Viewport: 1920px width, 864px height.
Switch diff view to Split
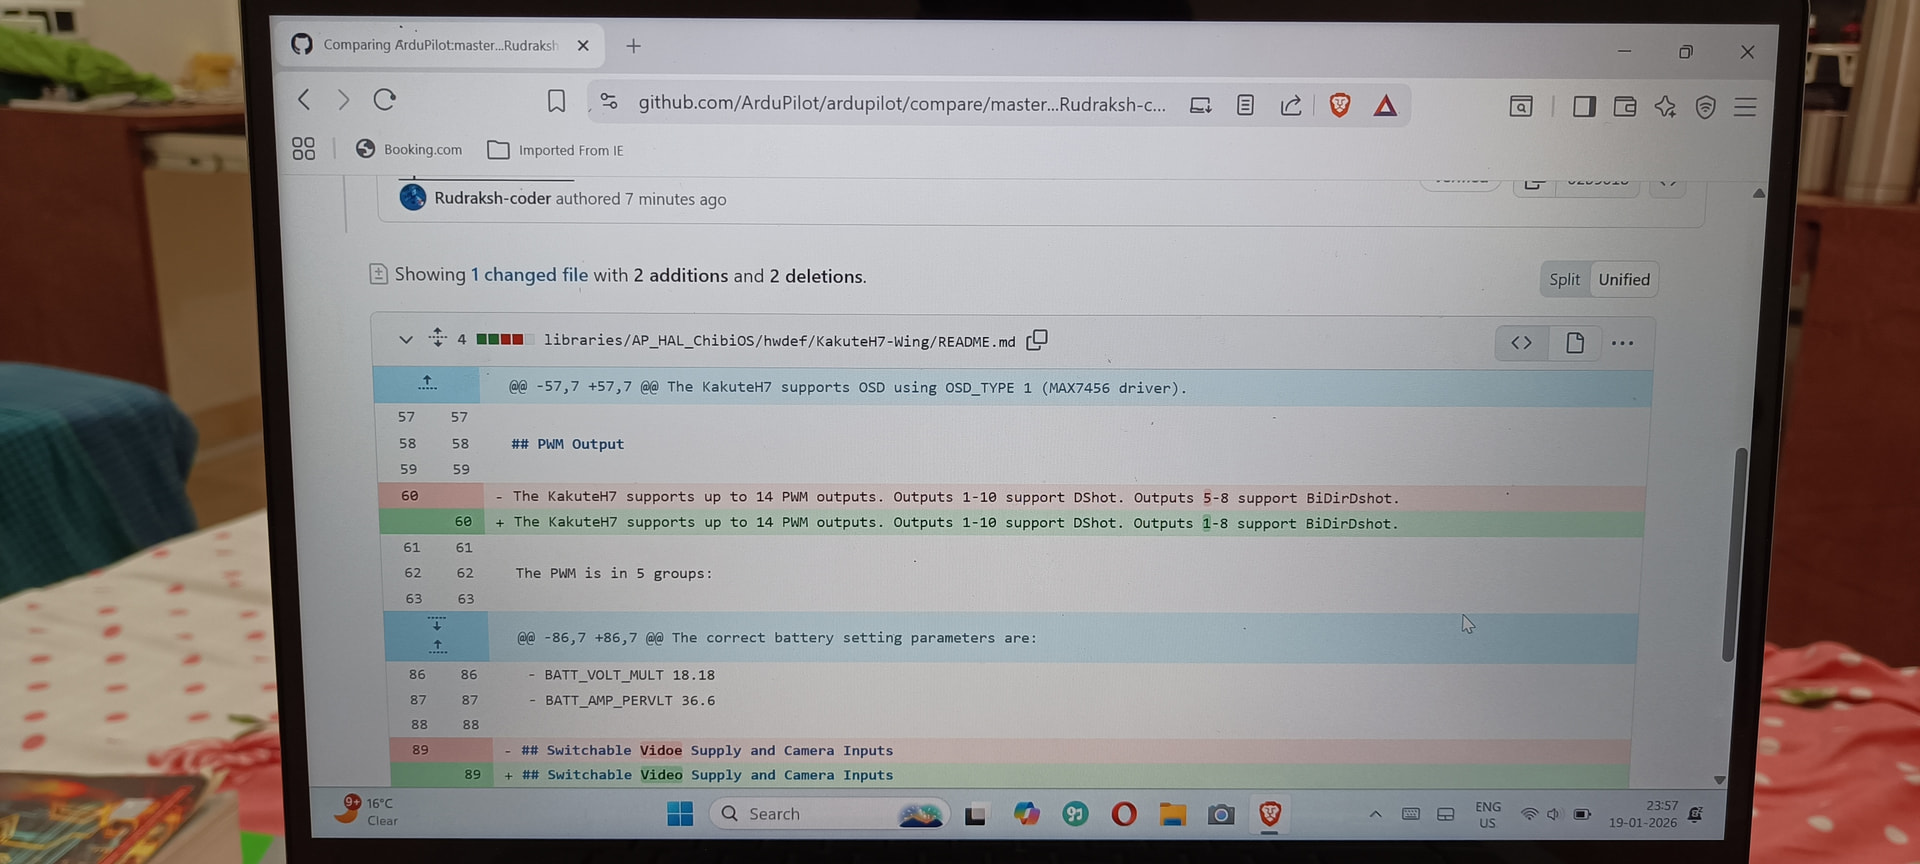pyautogui.click(x=1564, y=280)
